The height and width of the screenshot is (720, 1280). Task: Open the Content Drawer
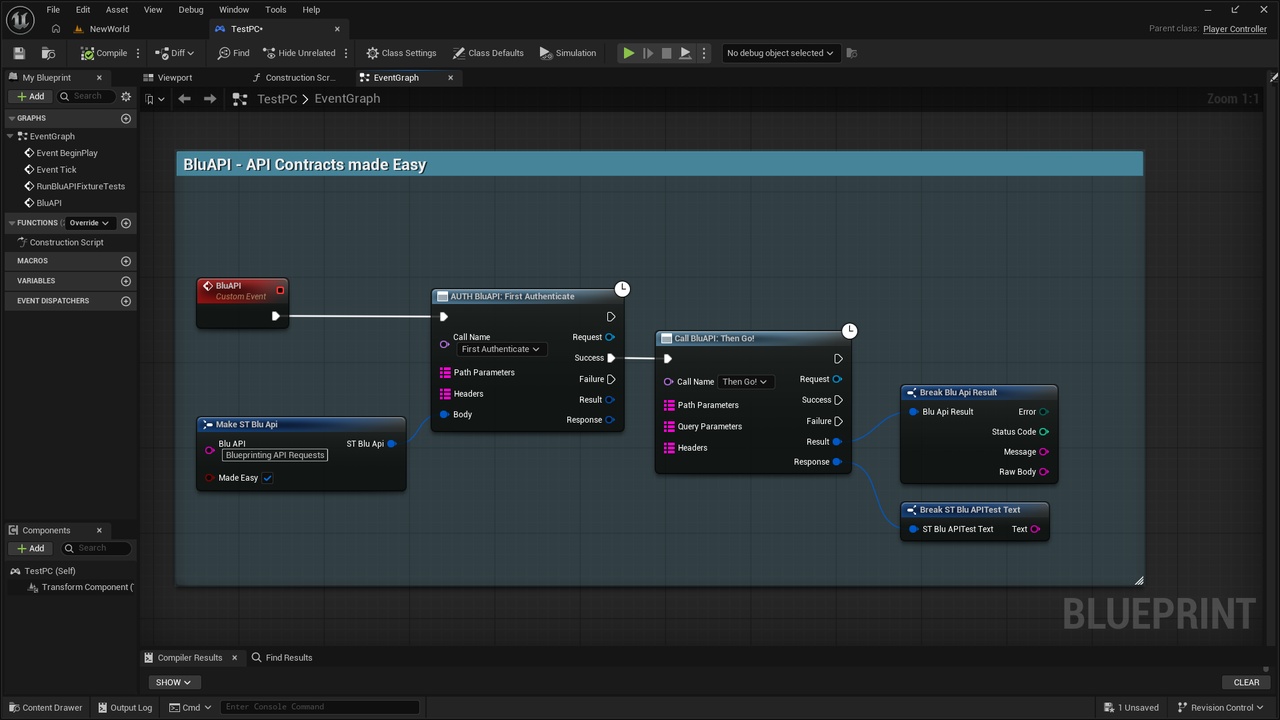coord(46,707)
